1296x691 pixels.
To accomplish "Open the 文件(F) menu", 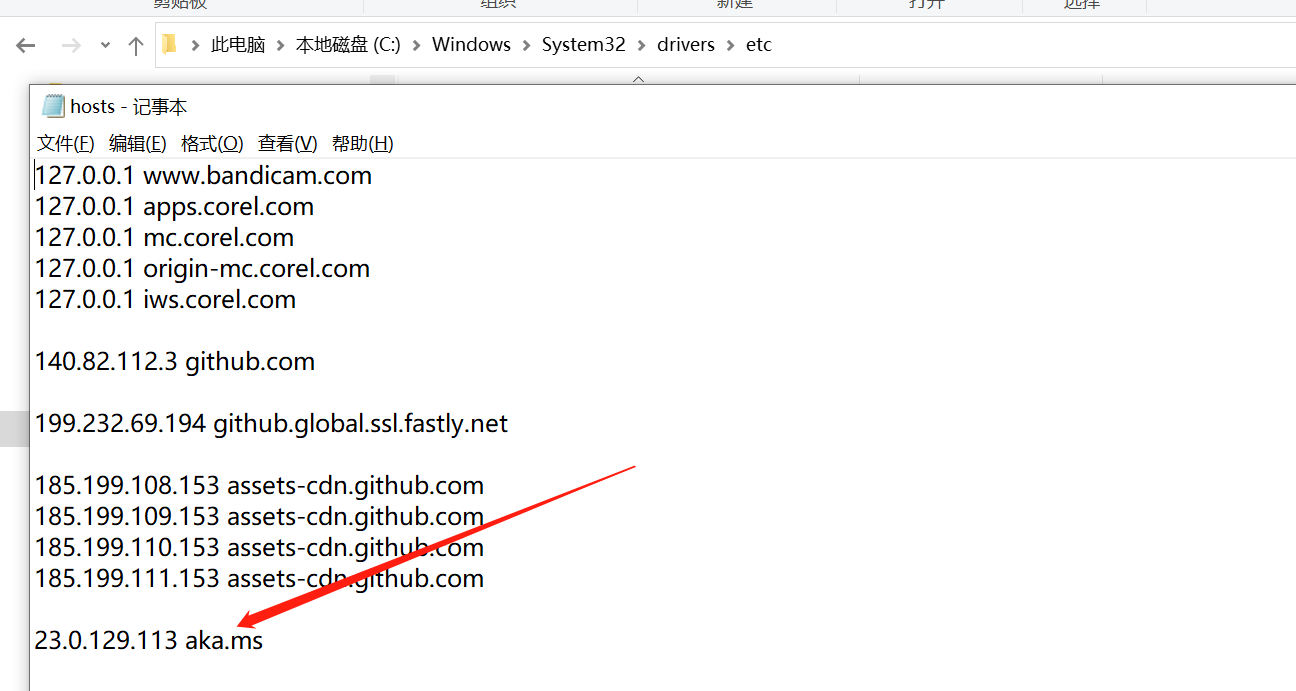I will (x=66, y=144).
